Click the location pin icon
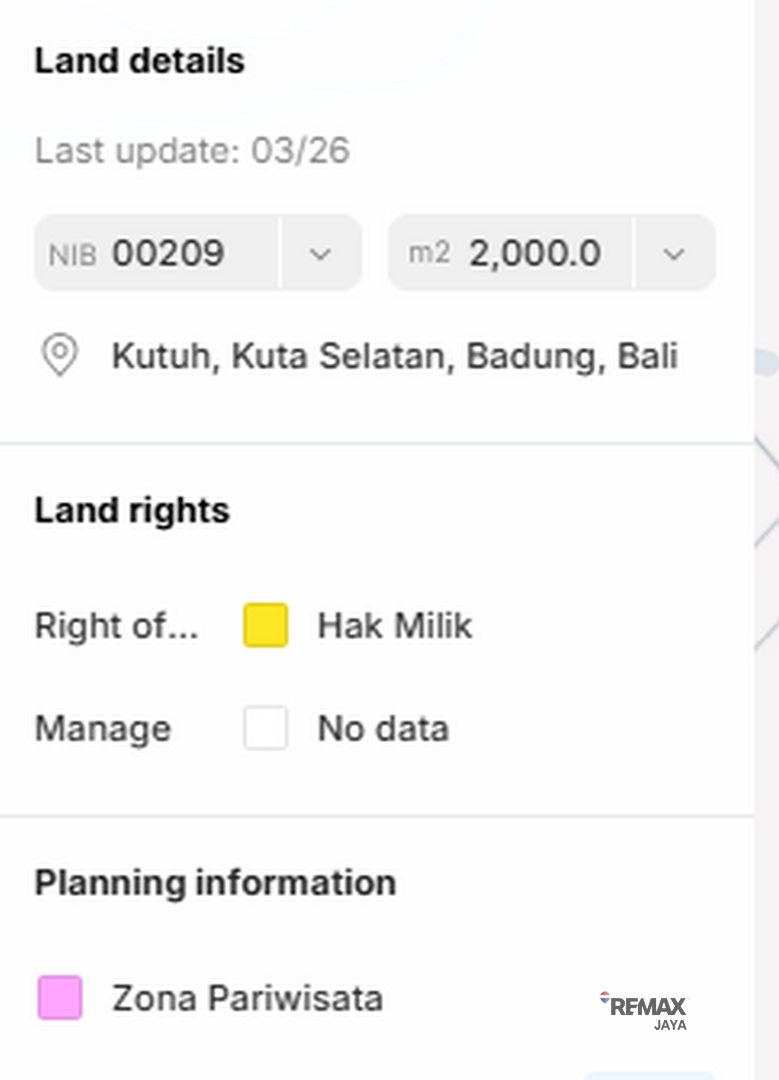 tap(59, 356)
